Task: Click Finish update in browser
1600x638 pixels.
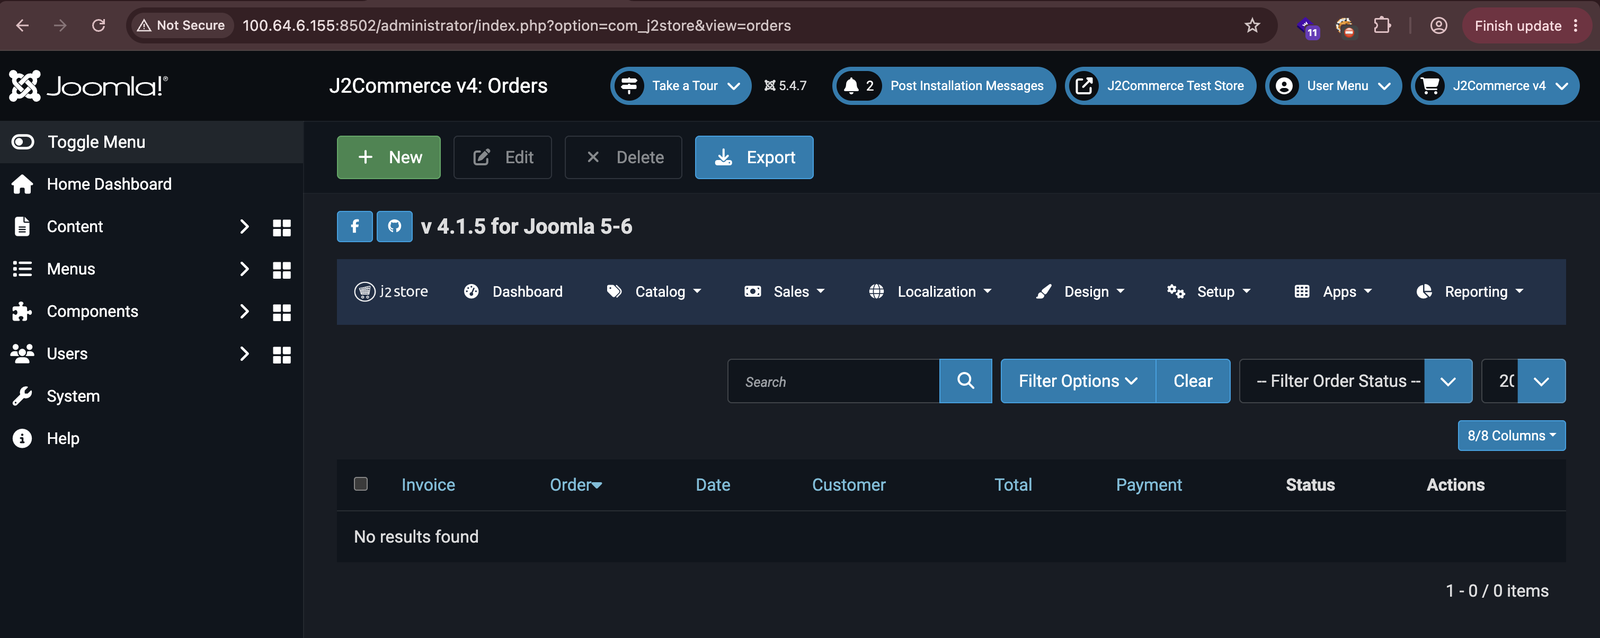Action: pos(1527,26)
